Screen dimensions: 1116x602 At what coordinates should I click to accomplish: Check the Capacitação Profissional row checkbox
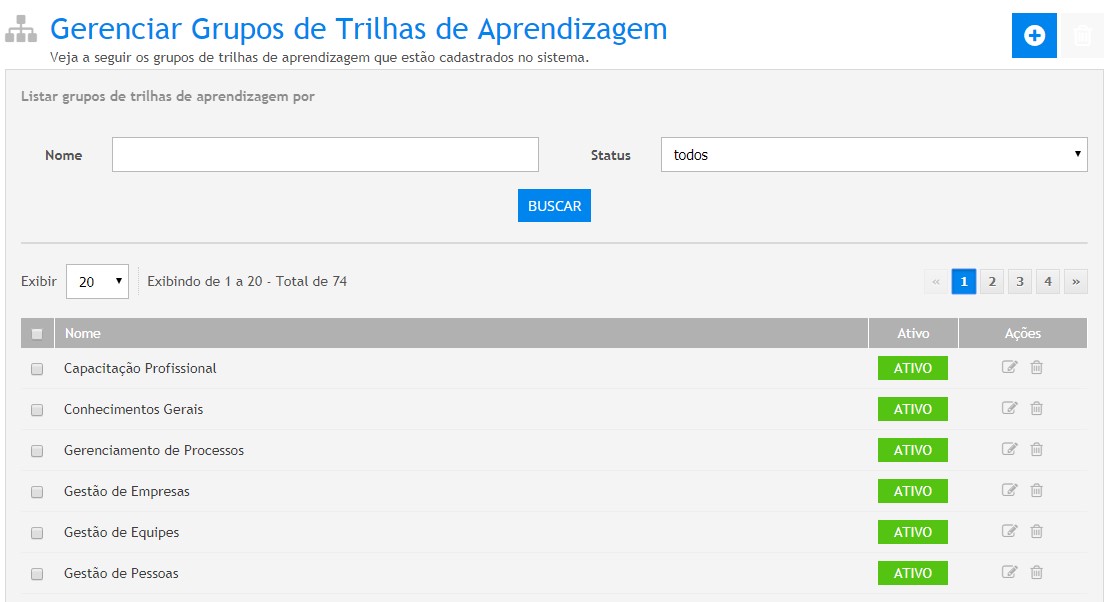coord(37,369)
